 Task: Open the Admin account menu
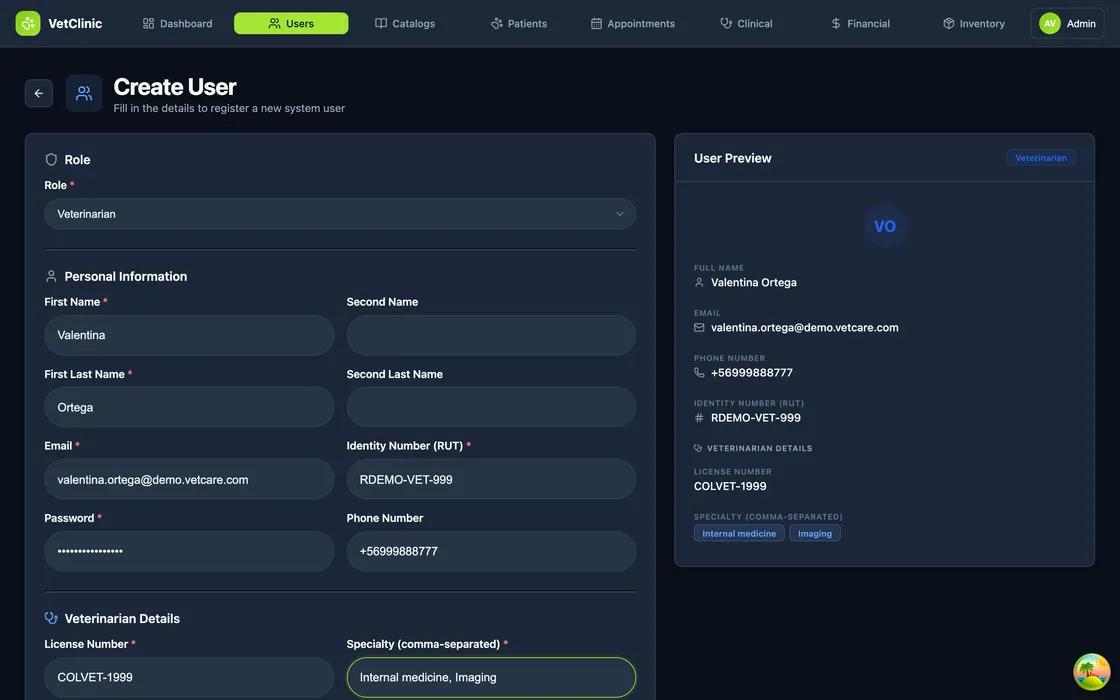coord(1067,23)
